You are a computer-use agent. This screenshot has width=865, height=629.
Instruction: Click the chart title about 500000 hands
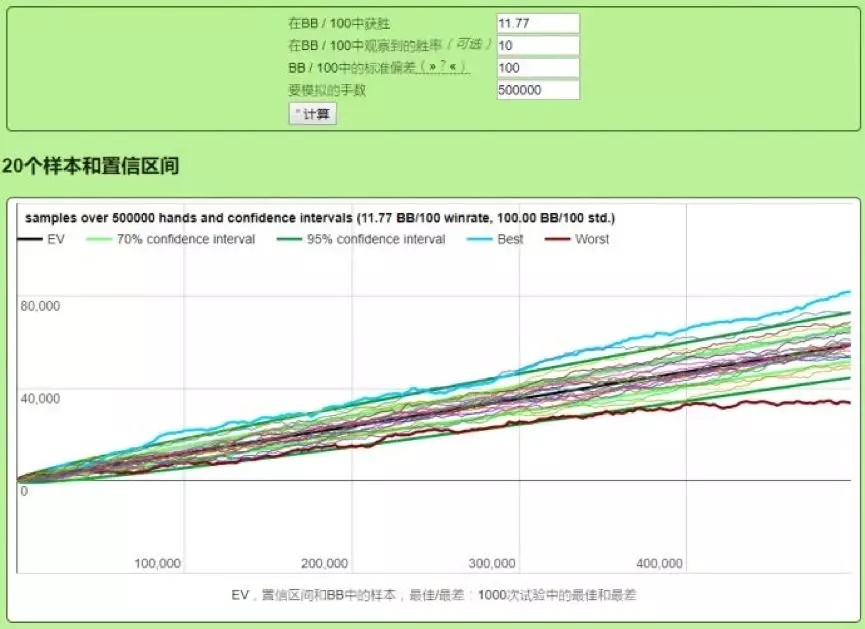click(x=320, y=217)
